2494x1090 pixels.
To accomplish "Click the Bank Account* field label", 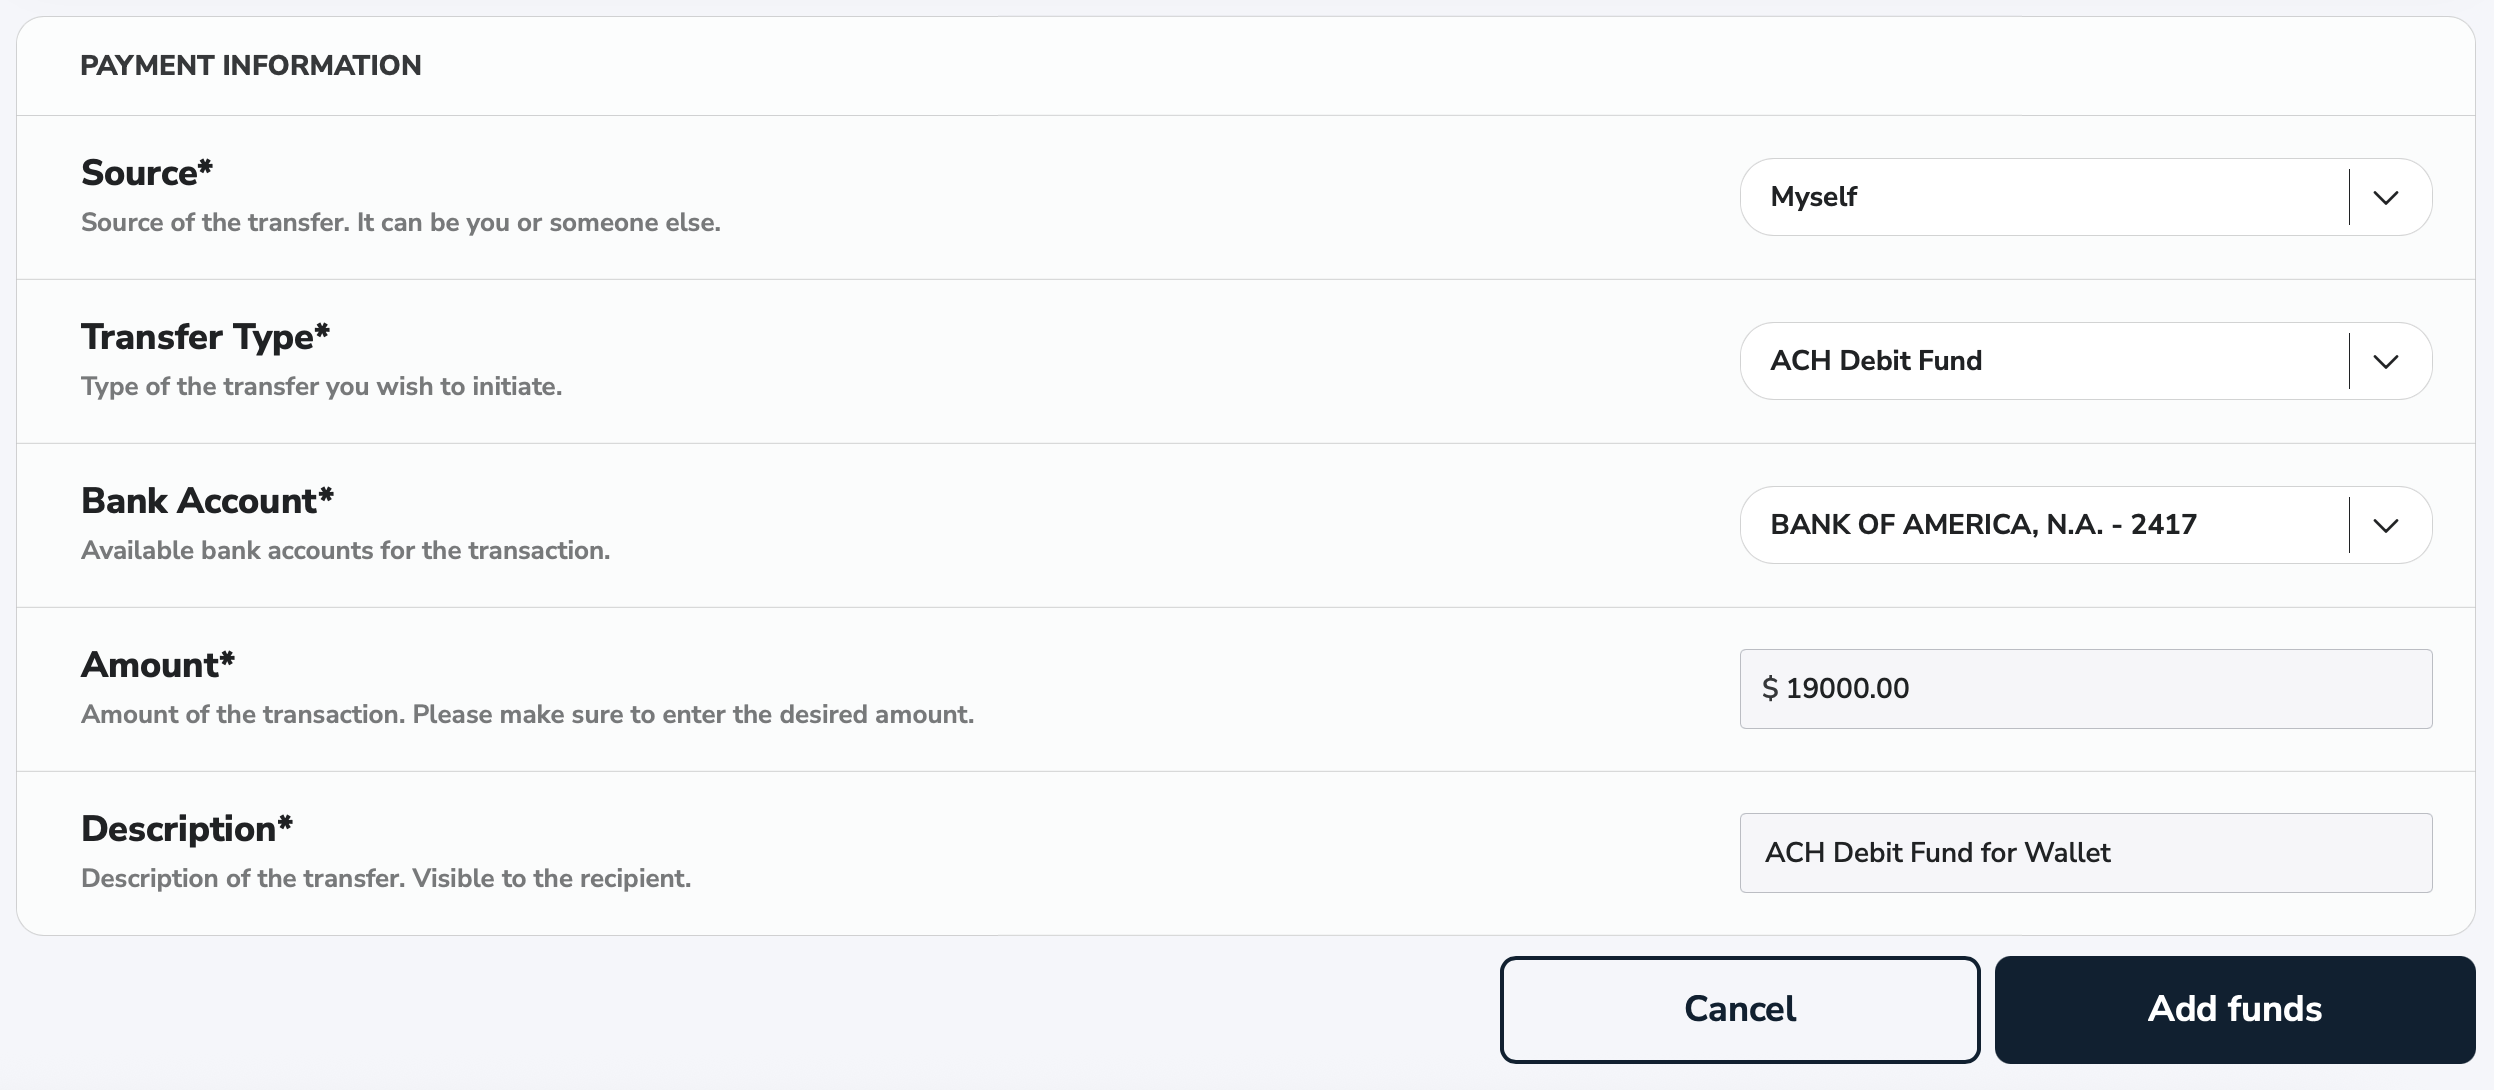I will tap(207, 500).
